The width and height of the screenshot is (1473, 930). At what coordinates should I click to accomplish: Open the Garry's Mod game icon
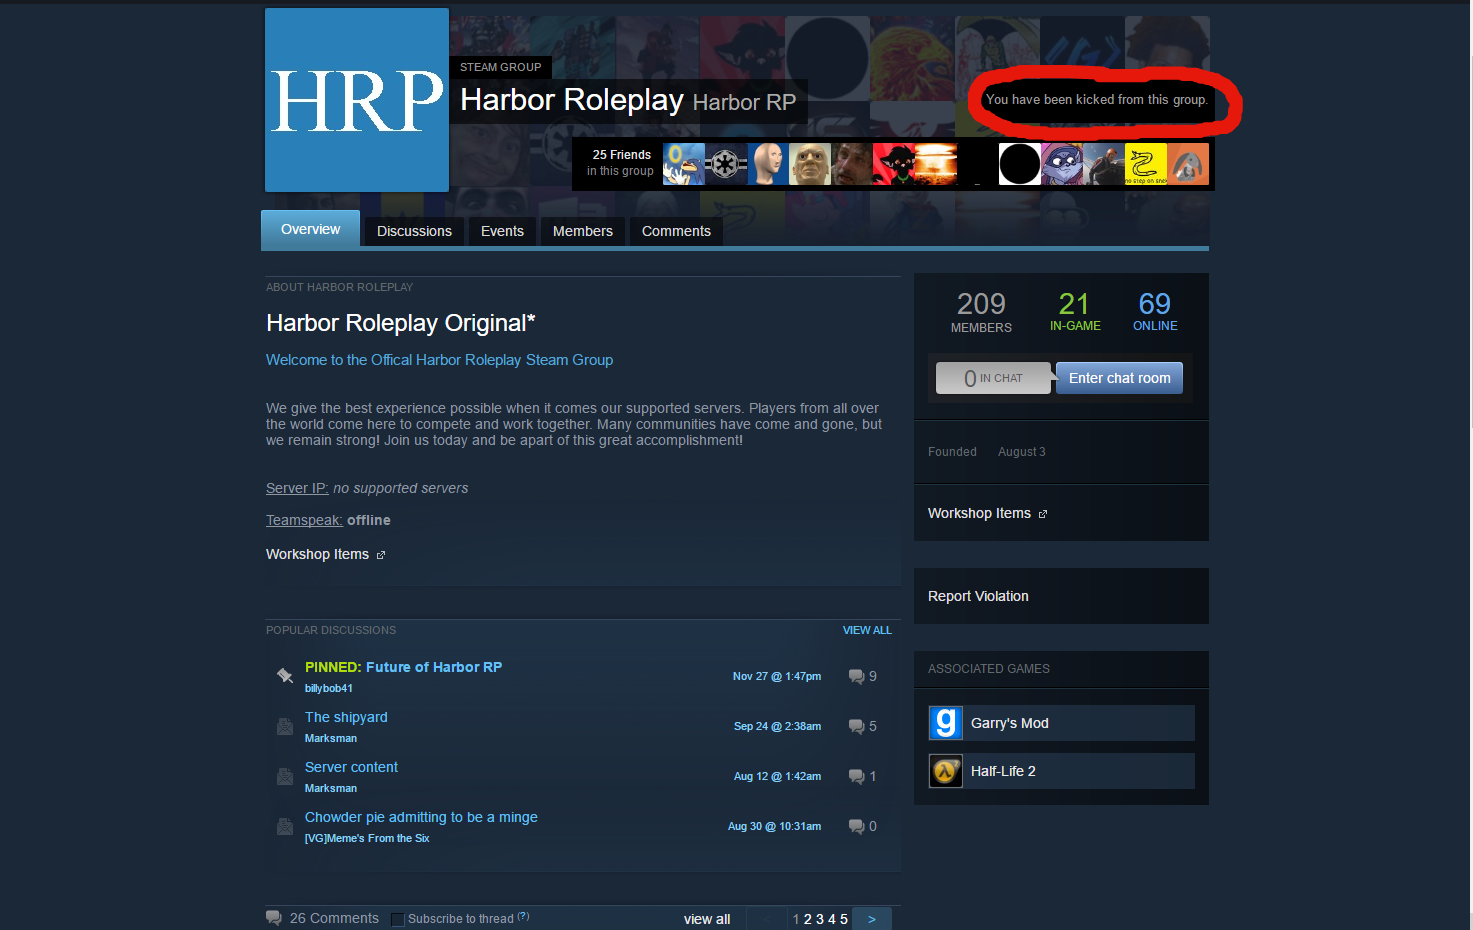coord(946,723)
